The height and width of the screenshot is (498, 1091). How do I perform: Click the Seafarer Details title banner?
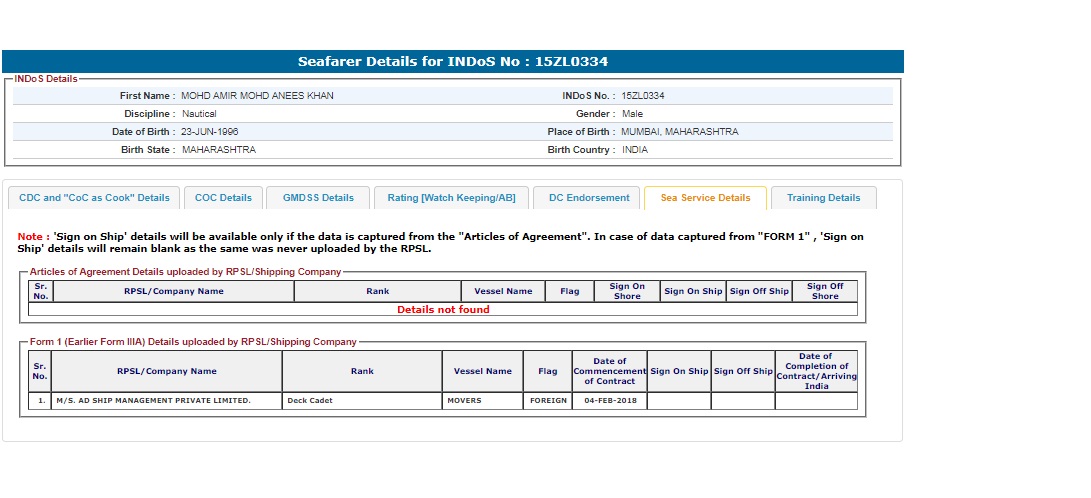[452, 62]
